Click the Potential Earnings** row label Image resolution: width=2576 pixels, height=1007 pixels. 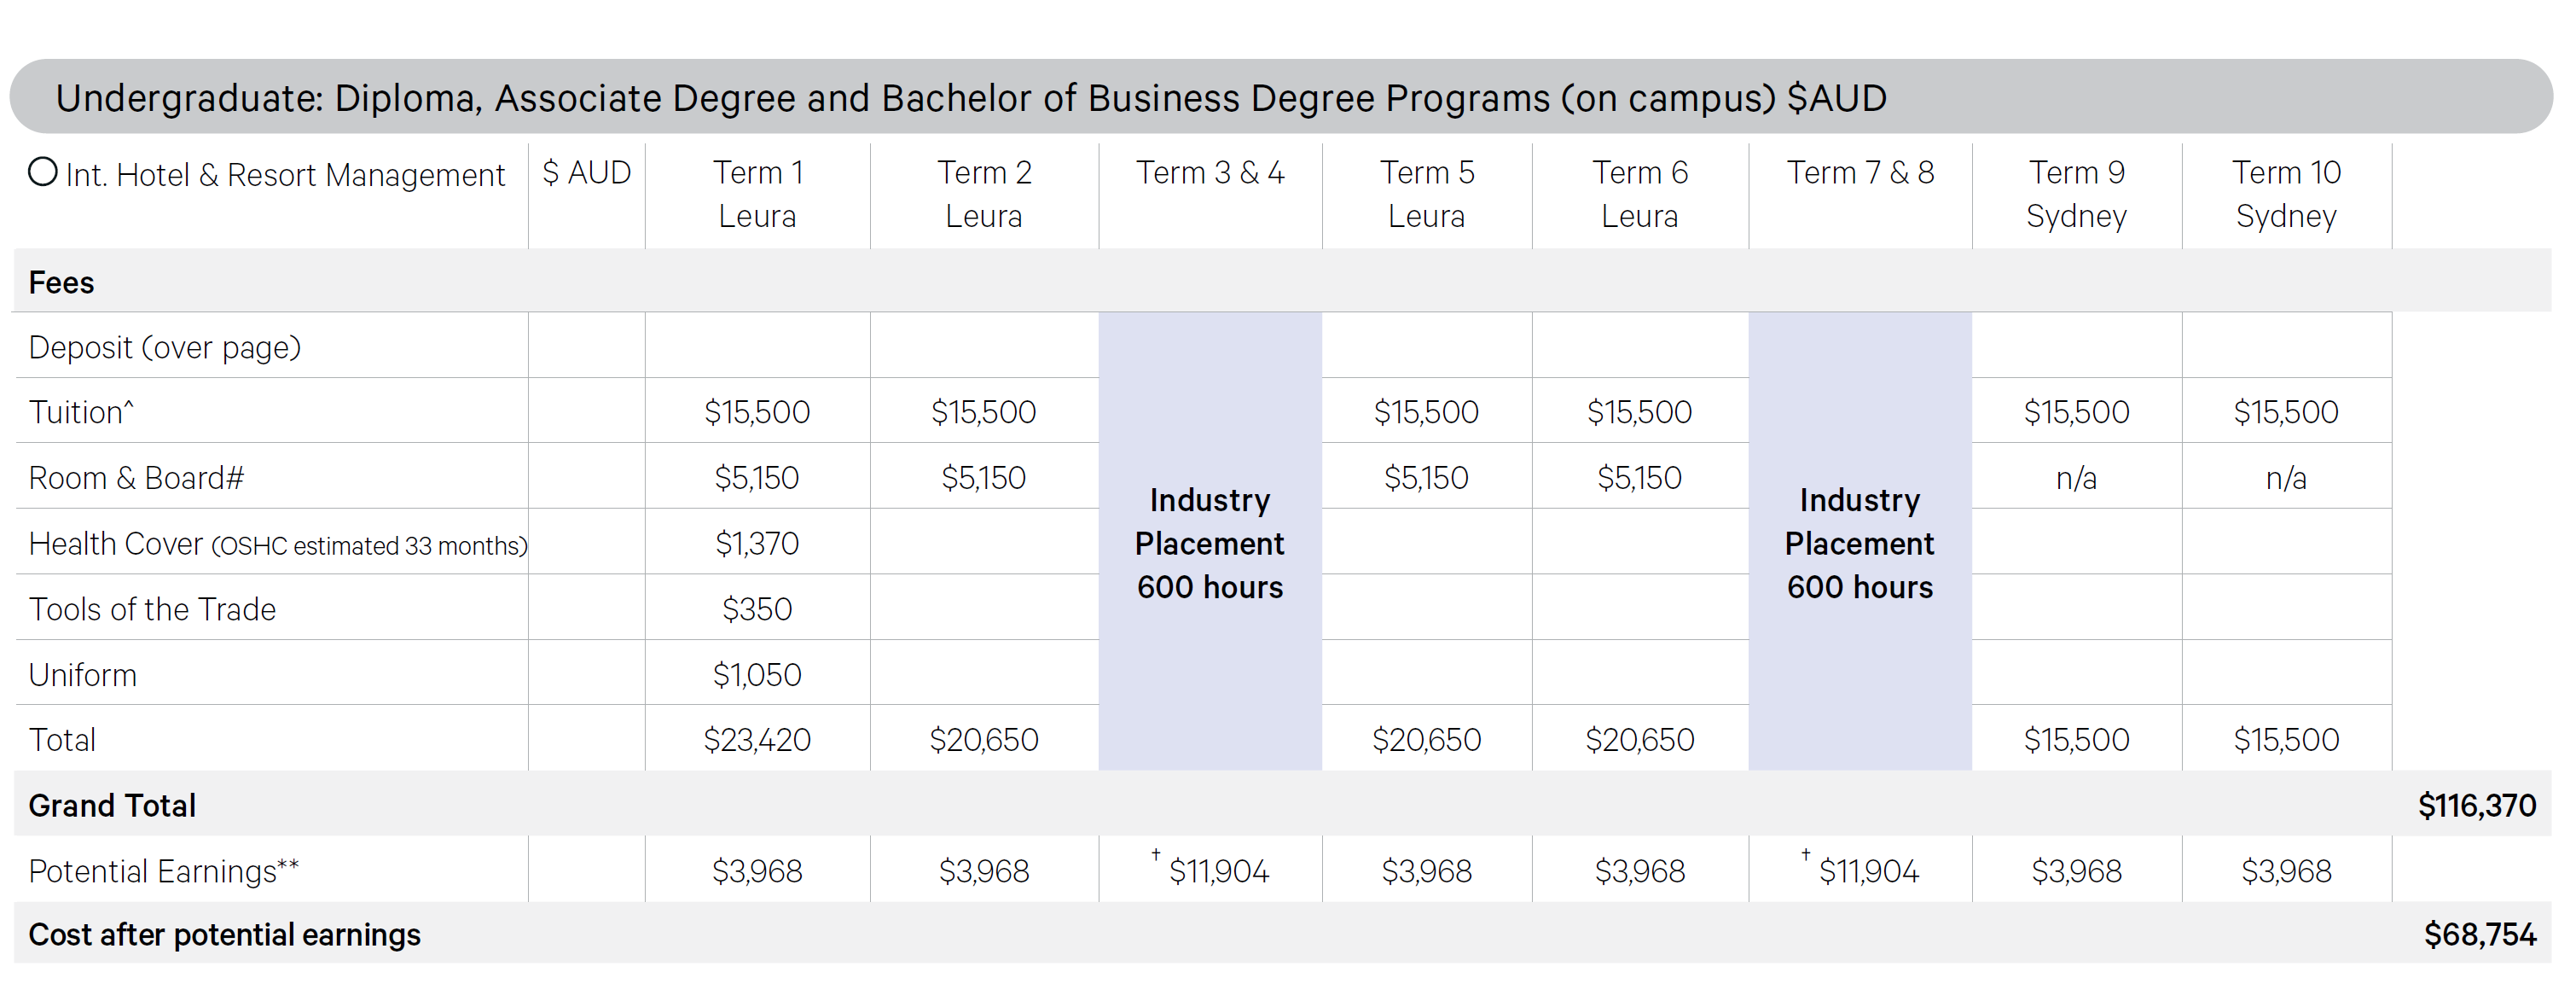tap(163, 871)
